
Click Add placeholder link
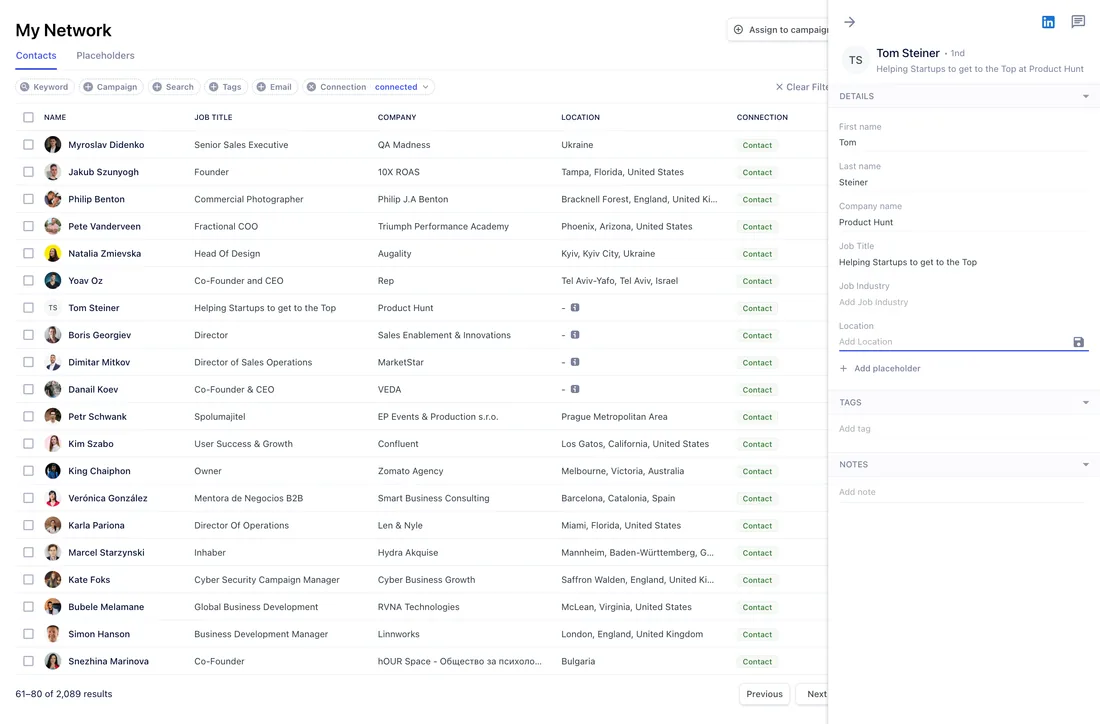(x=880, y=368)
